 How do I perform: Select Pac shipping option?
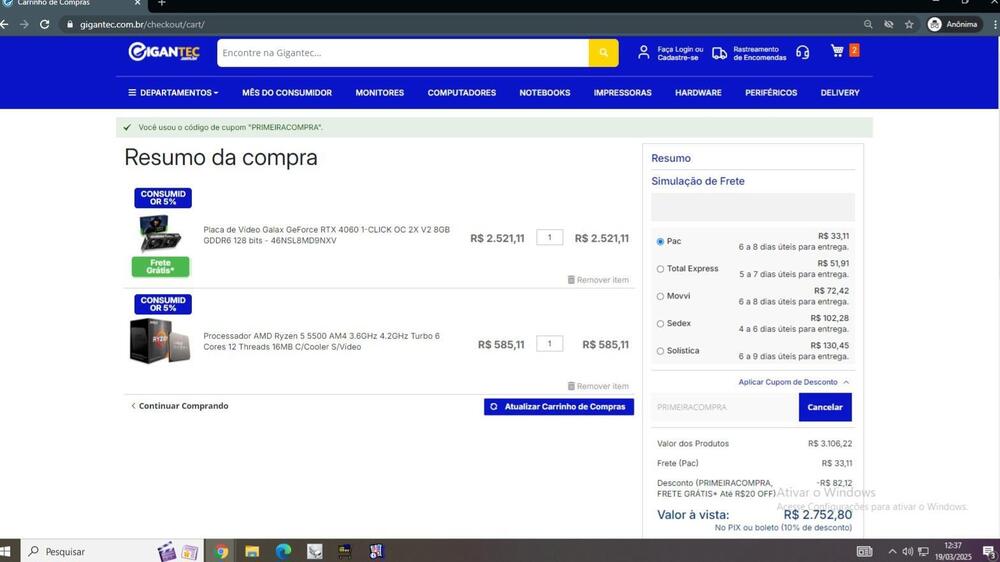[660, 242]
